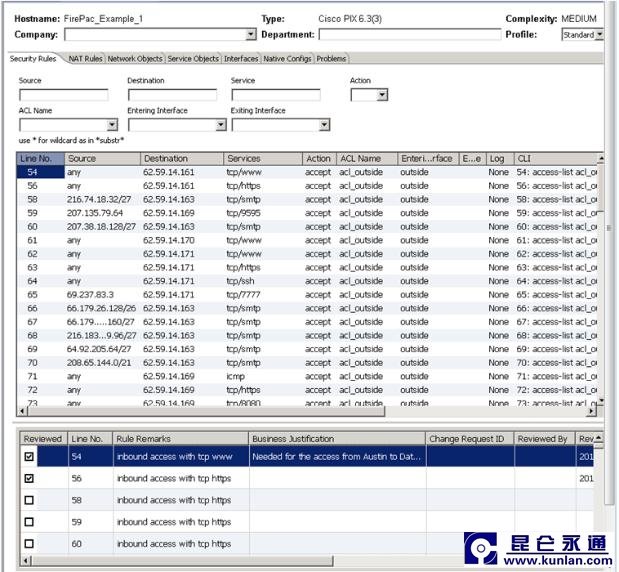Check Reviewed checkbox for line 58
The height and width of the screenshot is (572, 619).
point(29,500)
